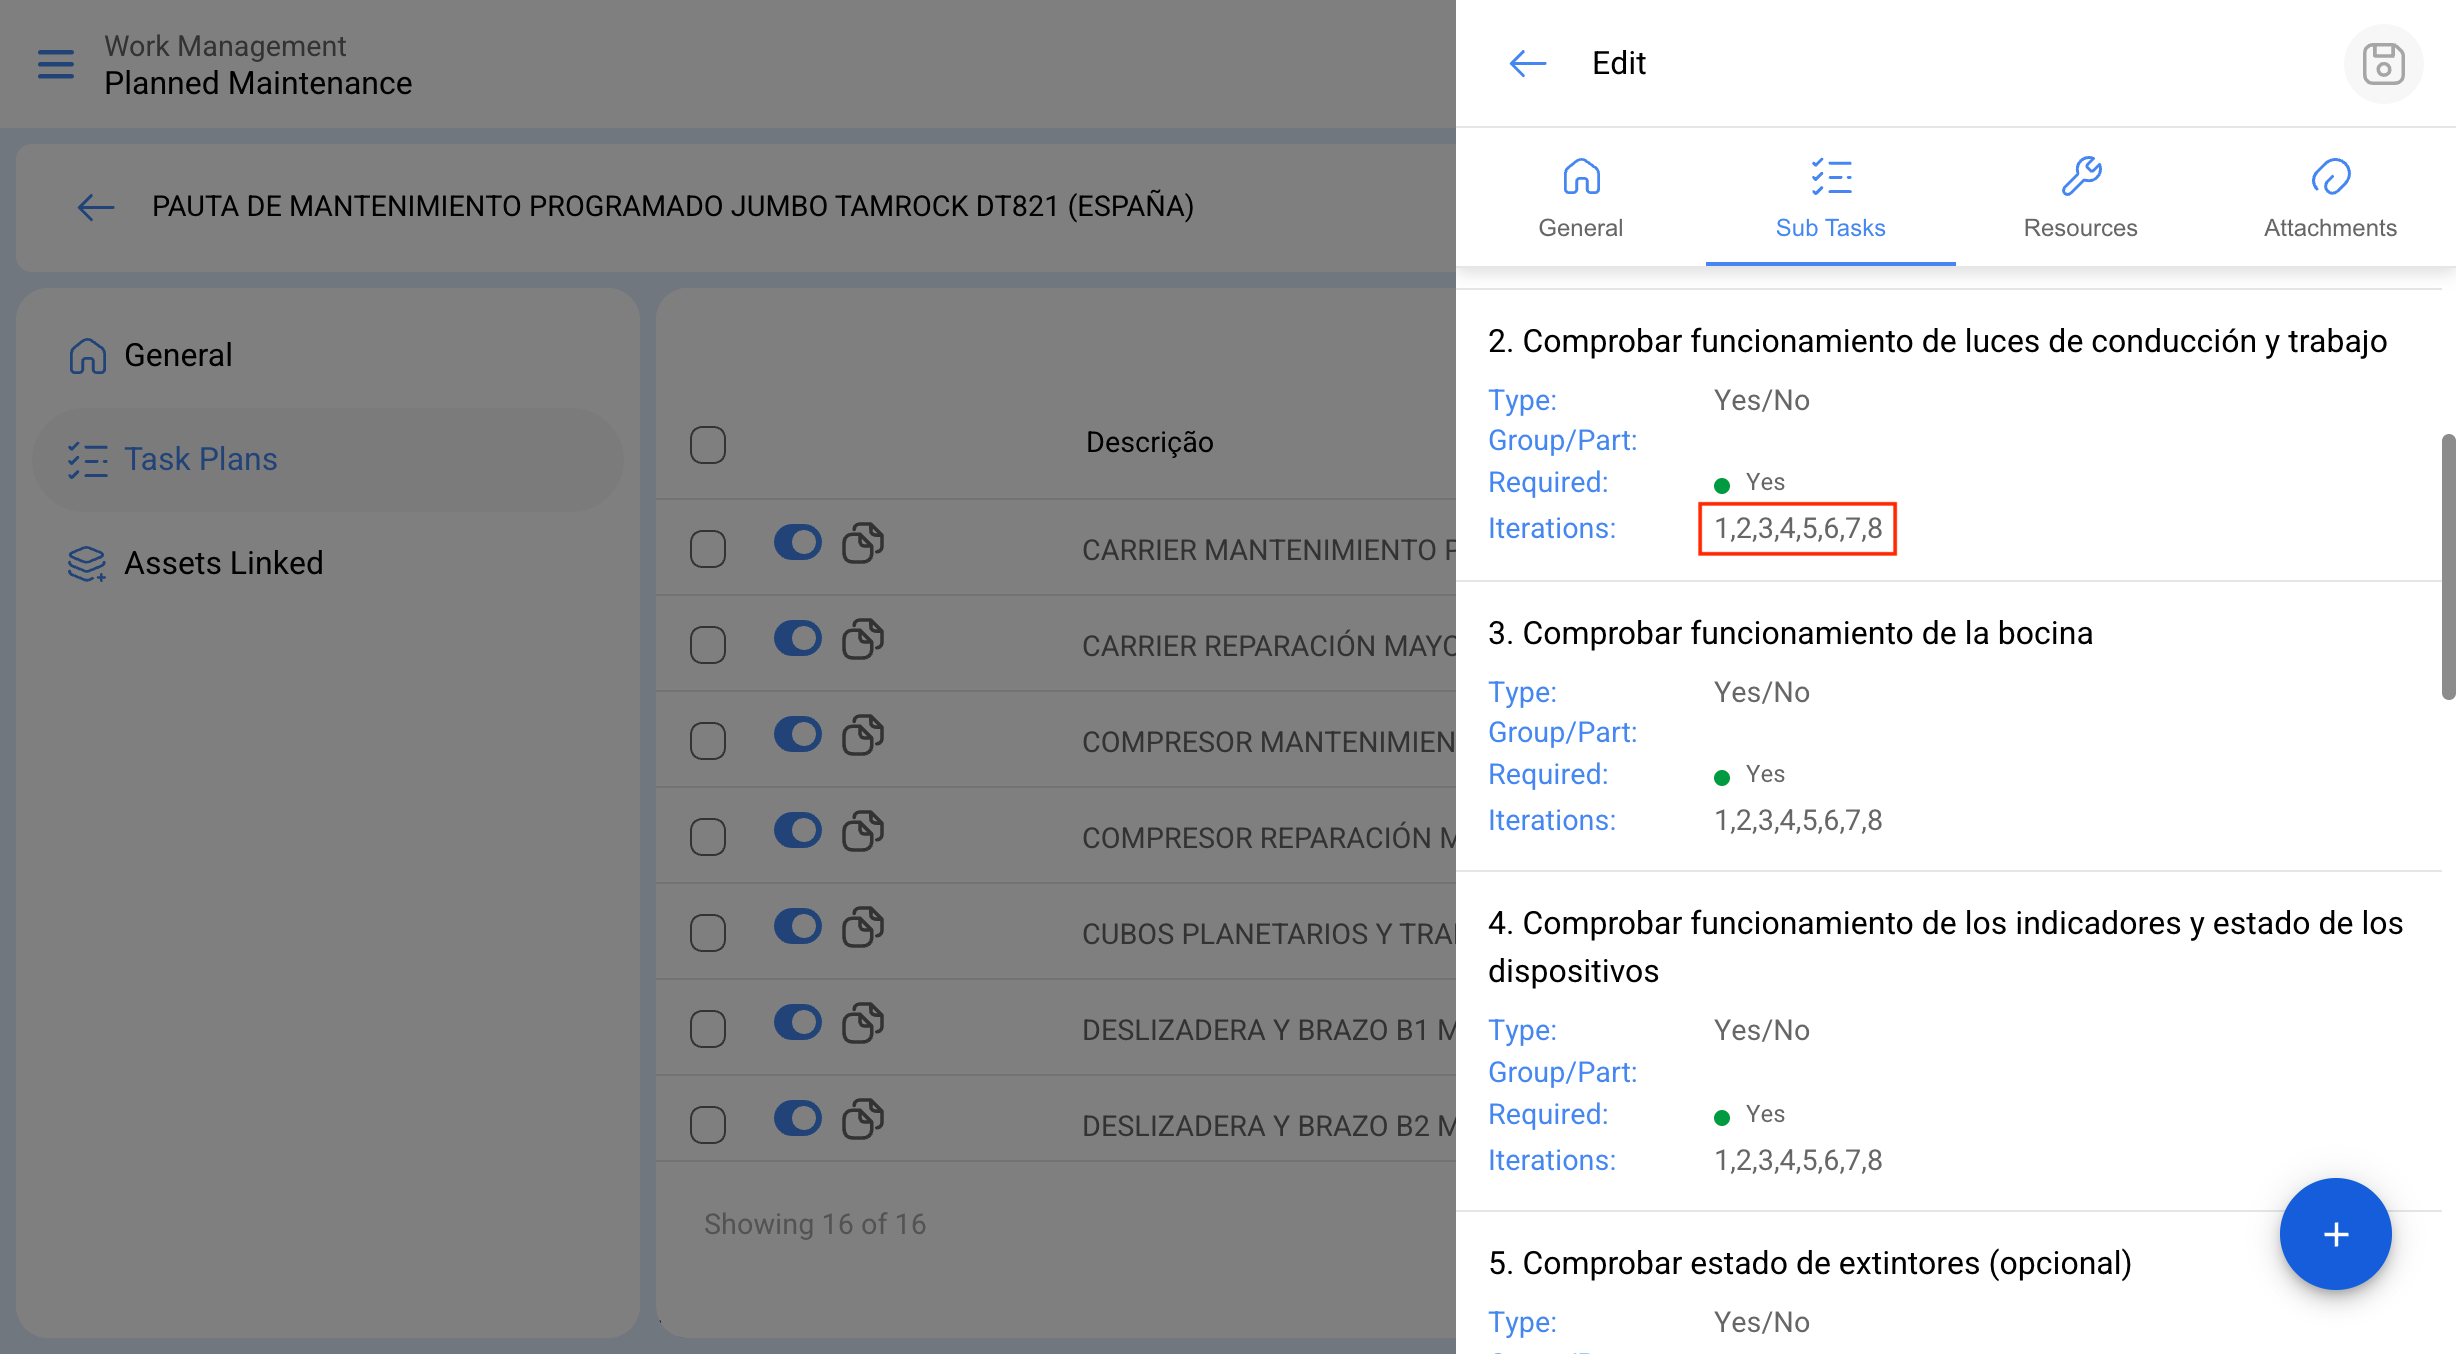
Task: Check the COMPRESOR REPARACIÓN row checkbox
Action: [x=708, y=836]
